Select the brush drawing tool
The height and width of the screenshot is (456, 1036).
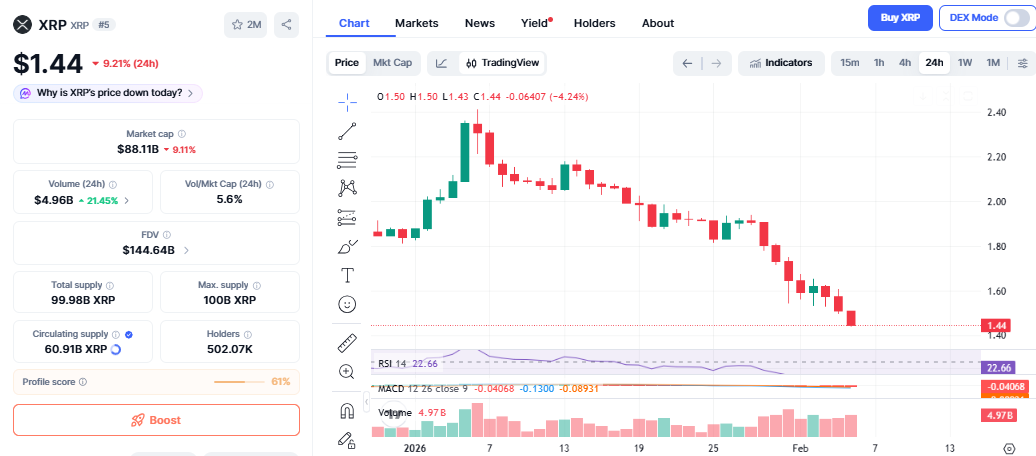tap(347, 246)
